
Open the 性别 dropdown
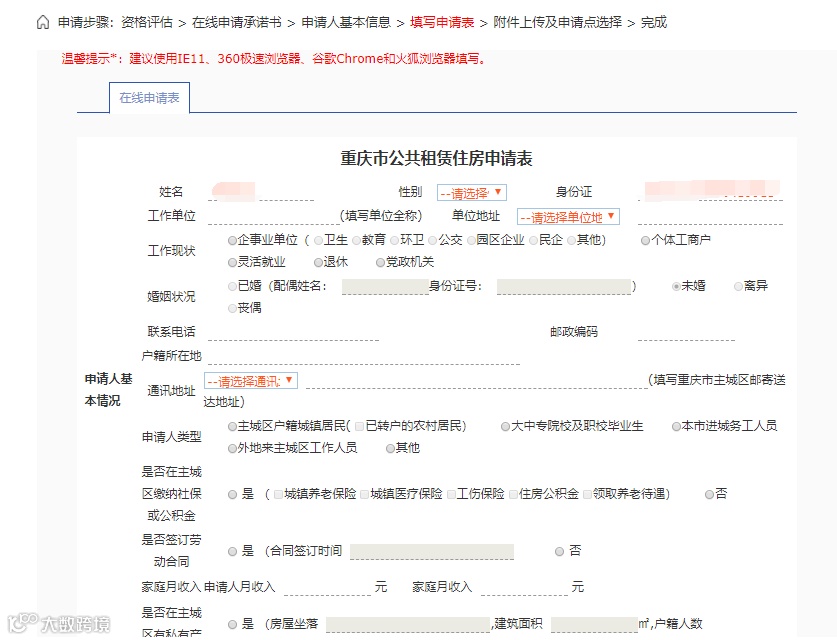471,193
